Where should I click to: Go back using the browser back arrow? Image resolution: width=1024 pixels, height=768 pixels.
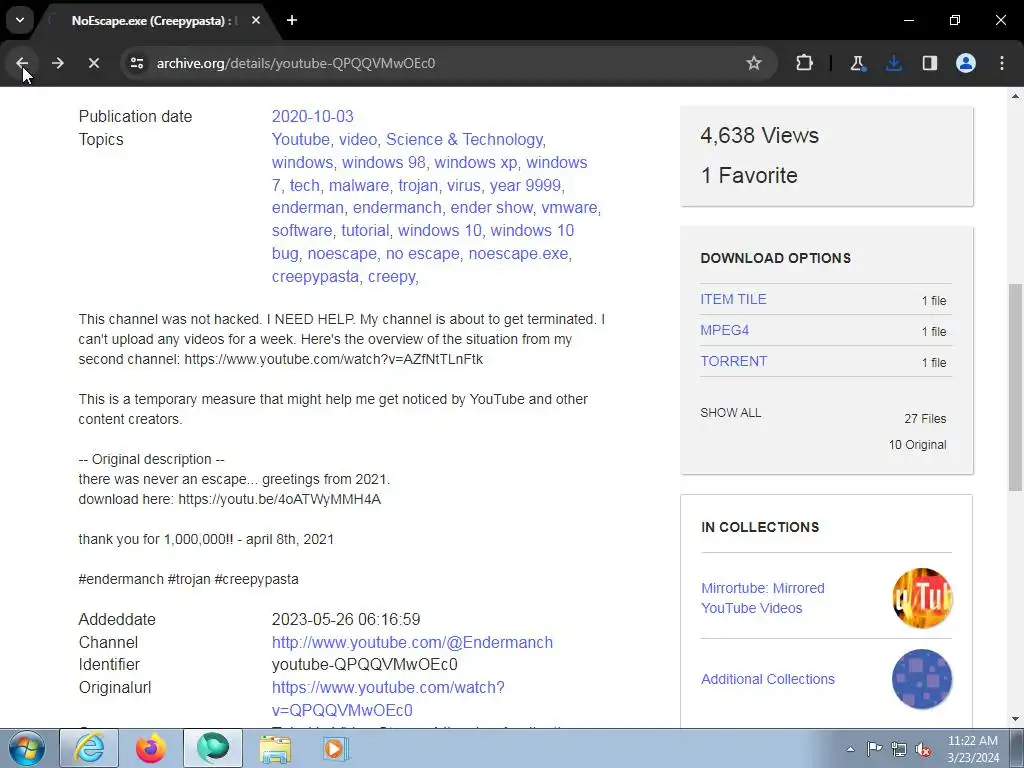[x=22, y=63]
